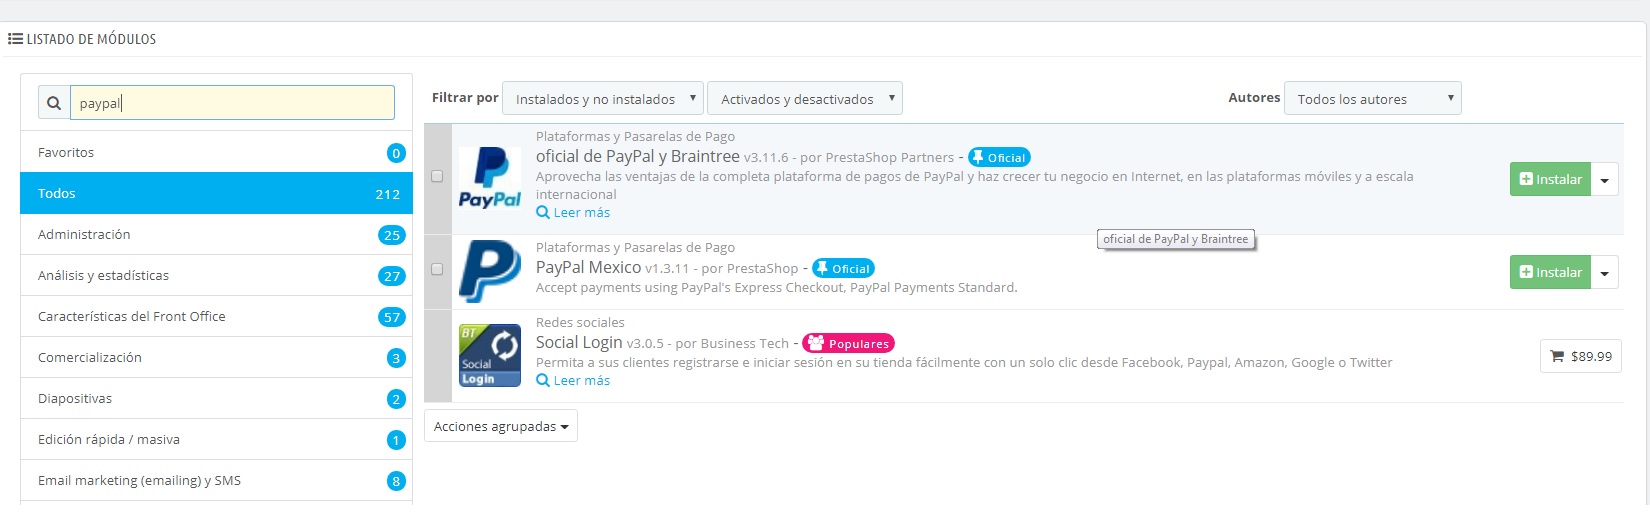Focus the module search field containing paypal
This screenshot has height=526, width=1650.
coord(232,103)
